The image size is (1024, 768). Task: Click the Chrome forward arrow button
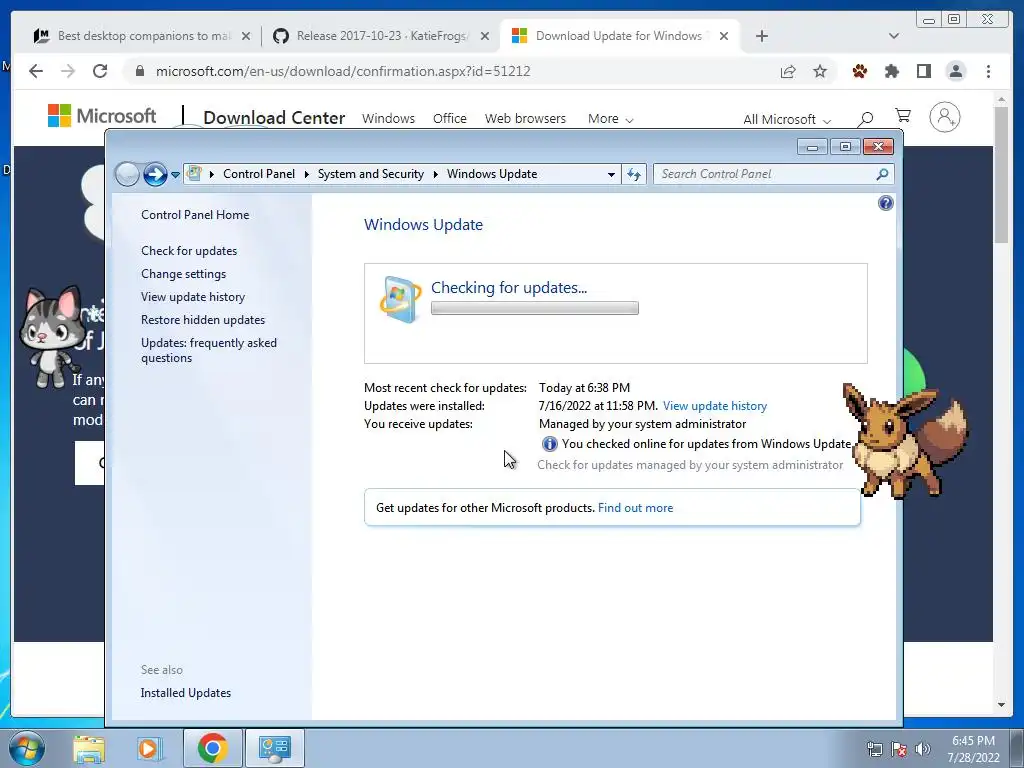point(68,71)
